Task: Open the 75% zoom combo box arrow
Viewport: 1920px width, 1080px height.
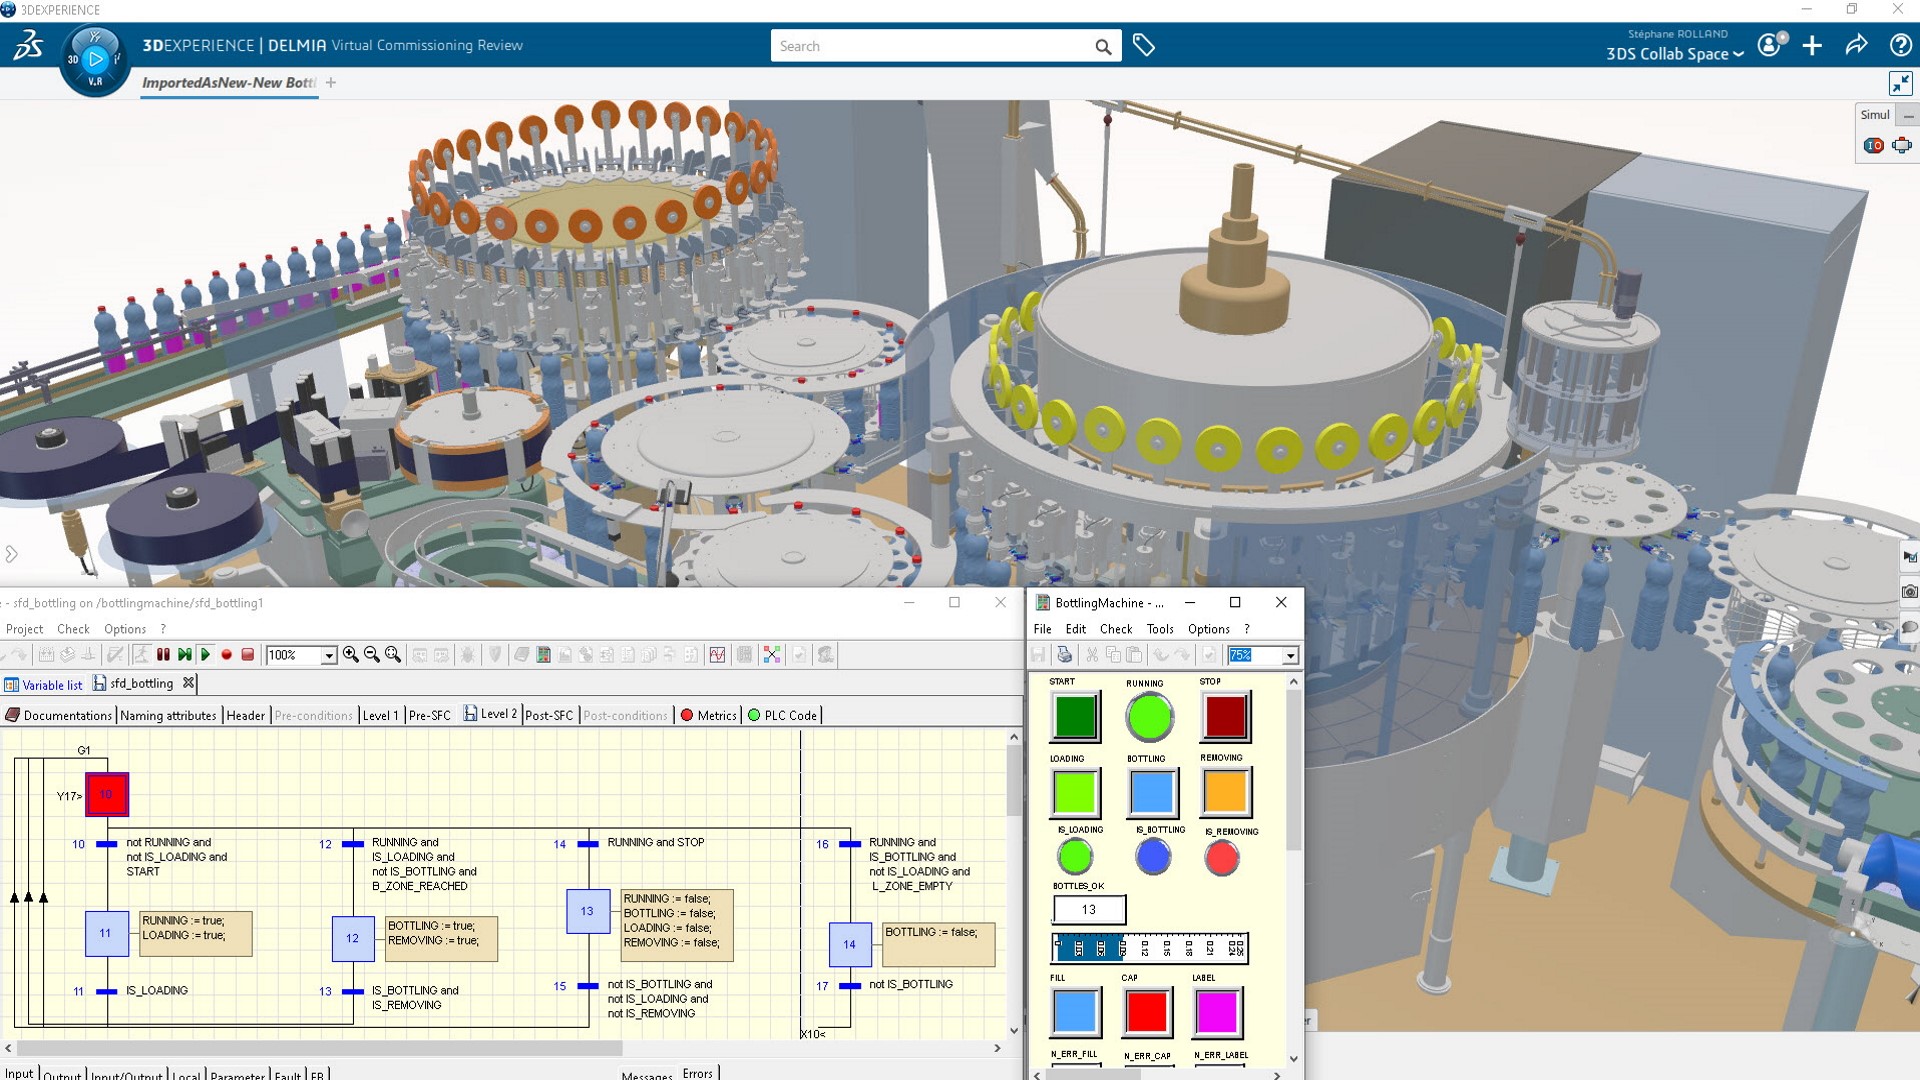Action: point(1290,656)
